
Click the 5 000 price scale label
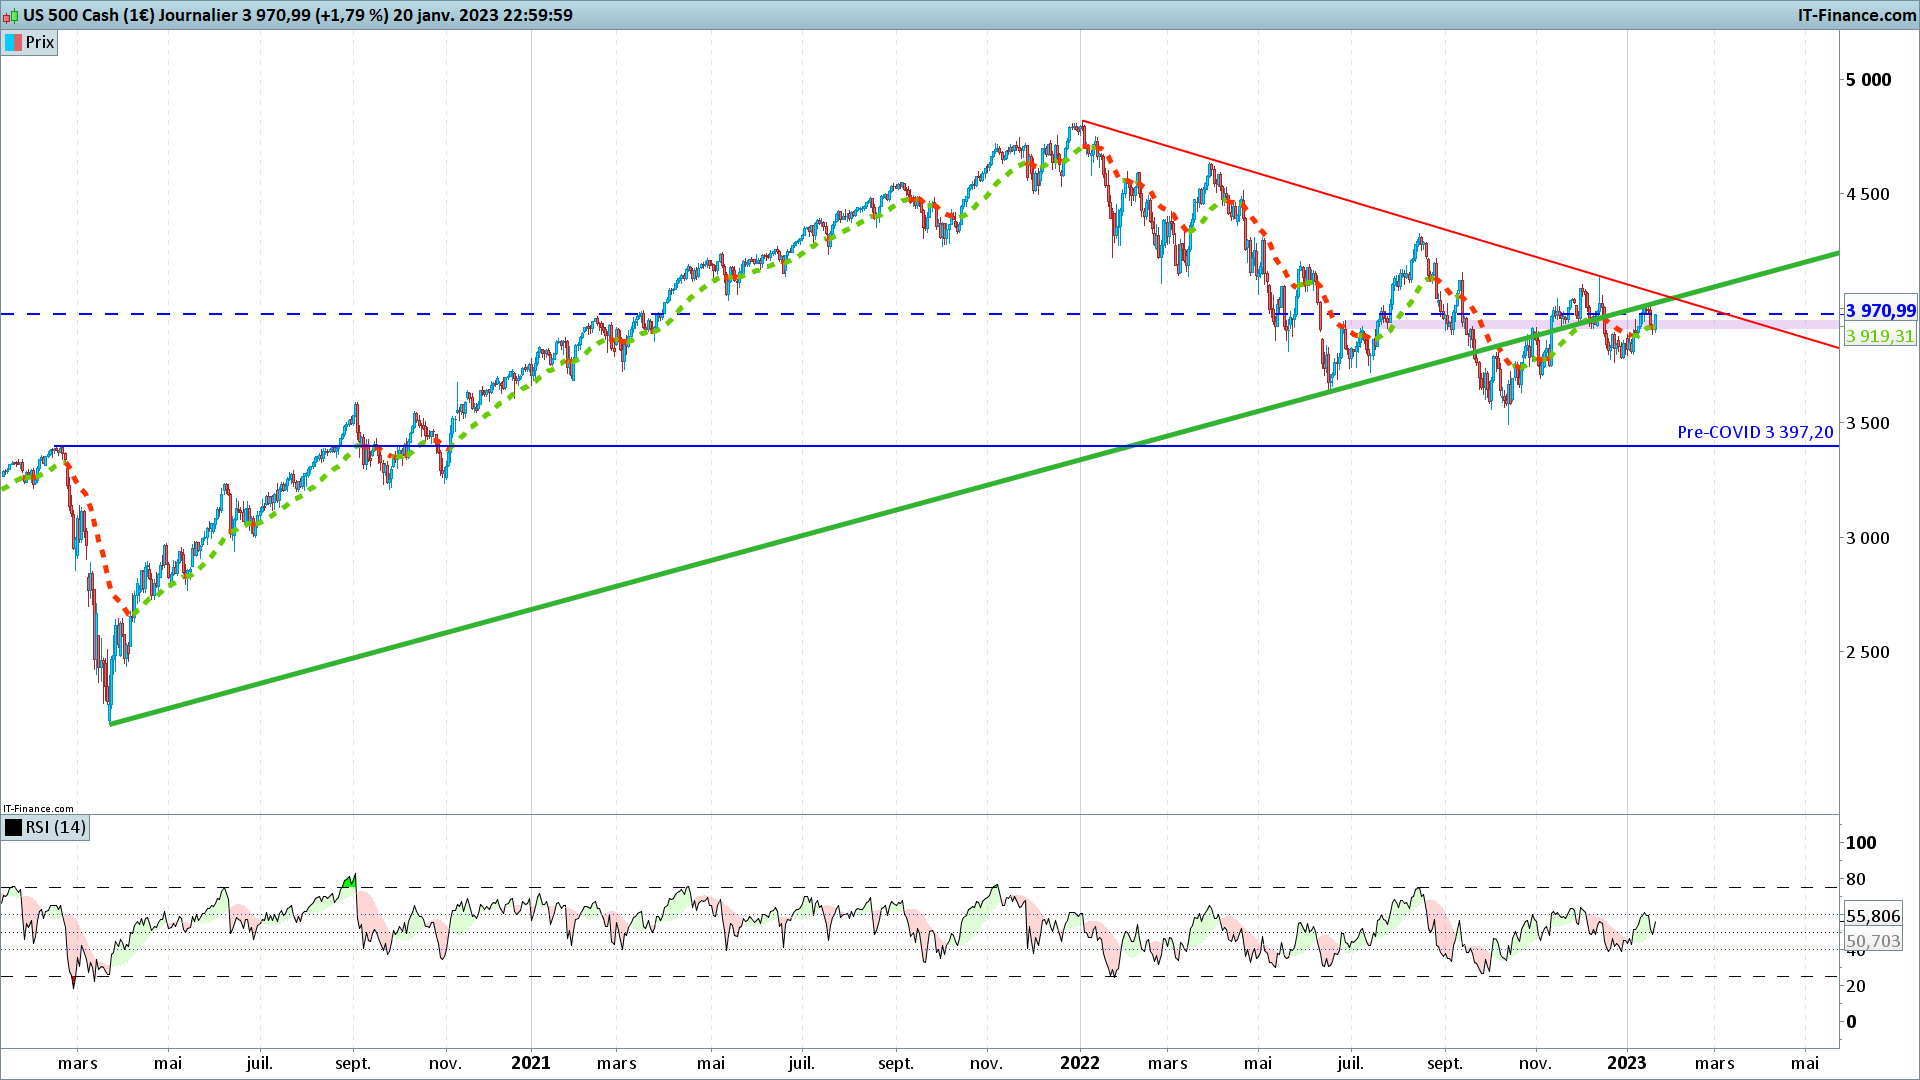(1868, 80)
